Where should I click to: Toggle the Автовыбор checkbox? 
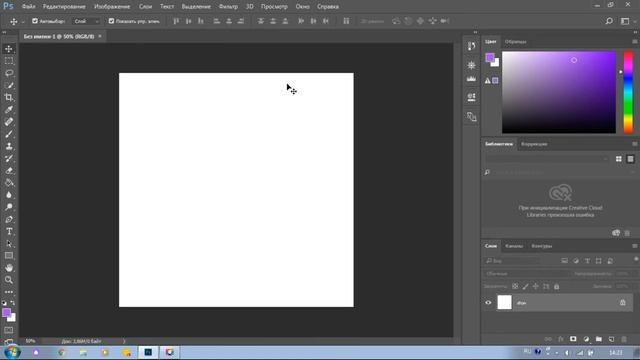tap(35, 21)
